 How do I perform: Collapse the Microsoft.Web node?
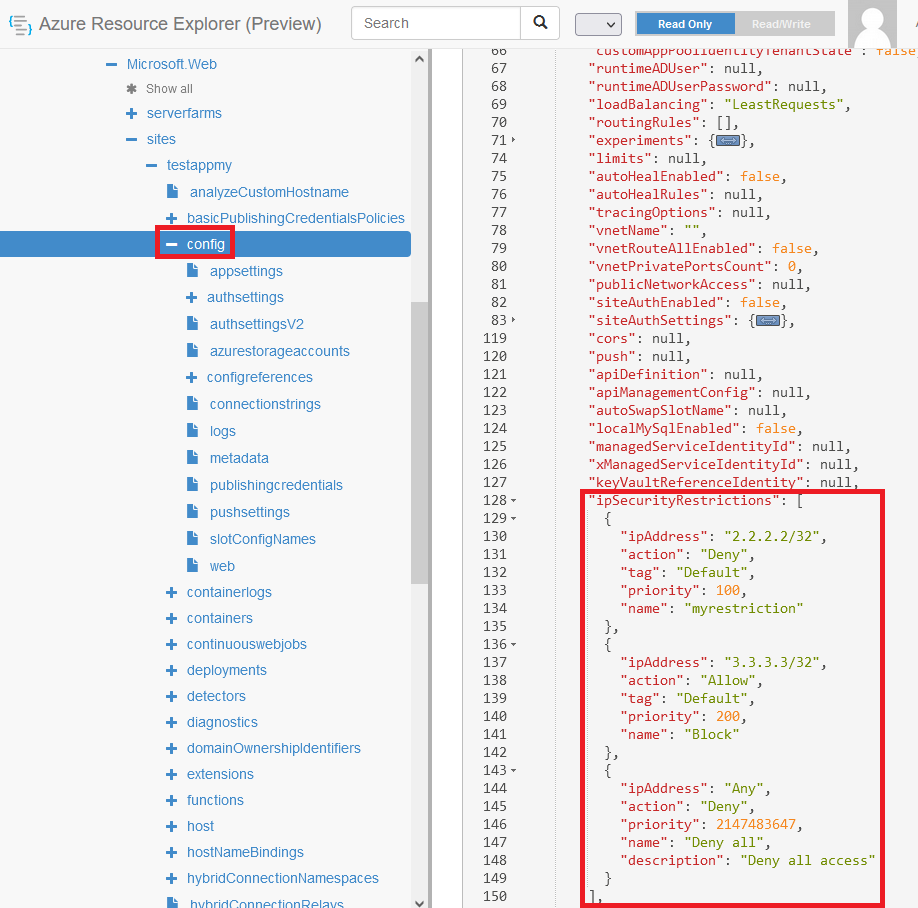pos(111,64)
